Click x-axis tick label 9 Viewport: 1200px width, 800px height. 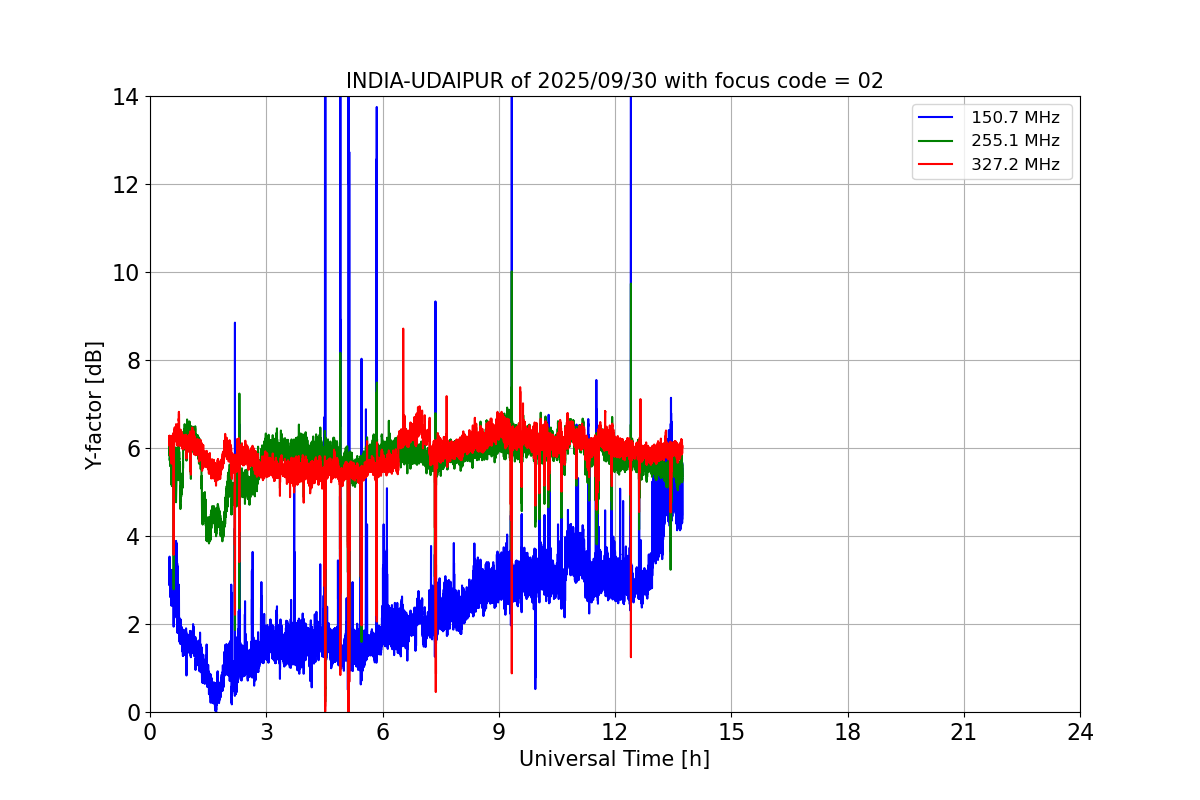pos(499,733)
